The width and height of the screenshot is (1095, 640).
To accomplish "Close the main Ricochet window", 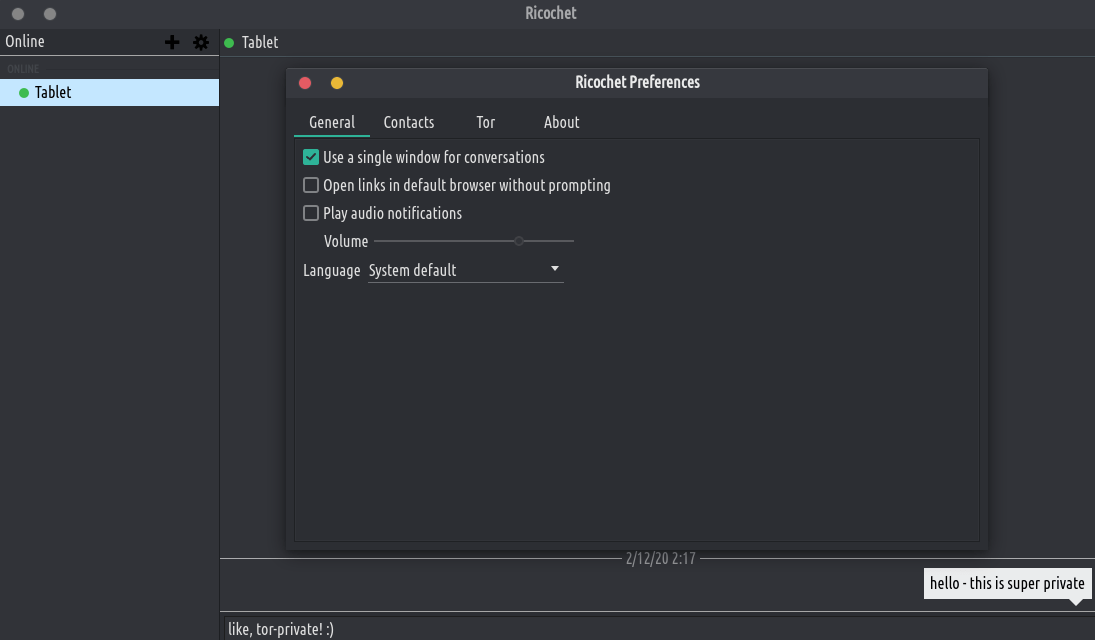I will (x=18, y=14).
